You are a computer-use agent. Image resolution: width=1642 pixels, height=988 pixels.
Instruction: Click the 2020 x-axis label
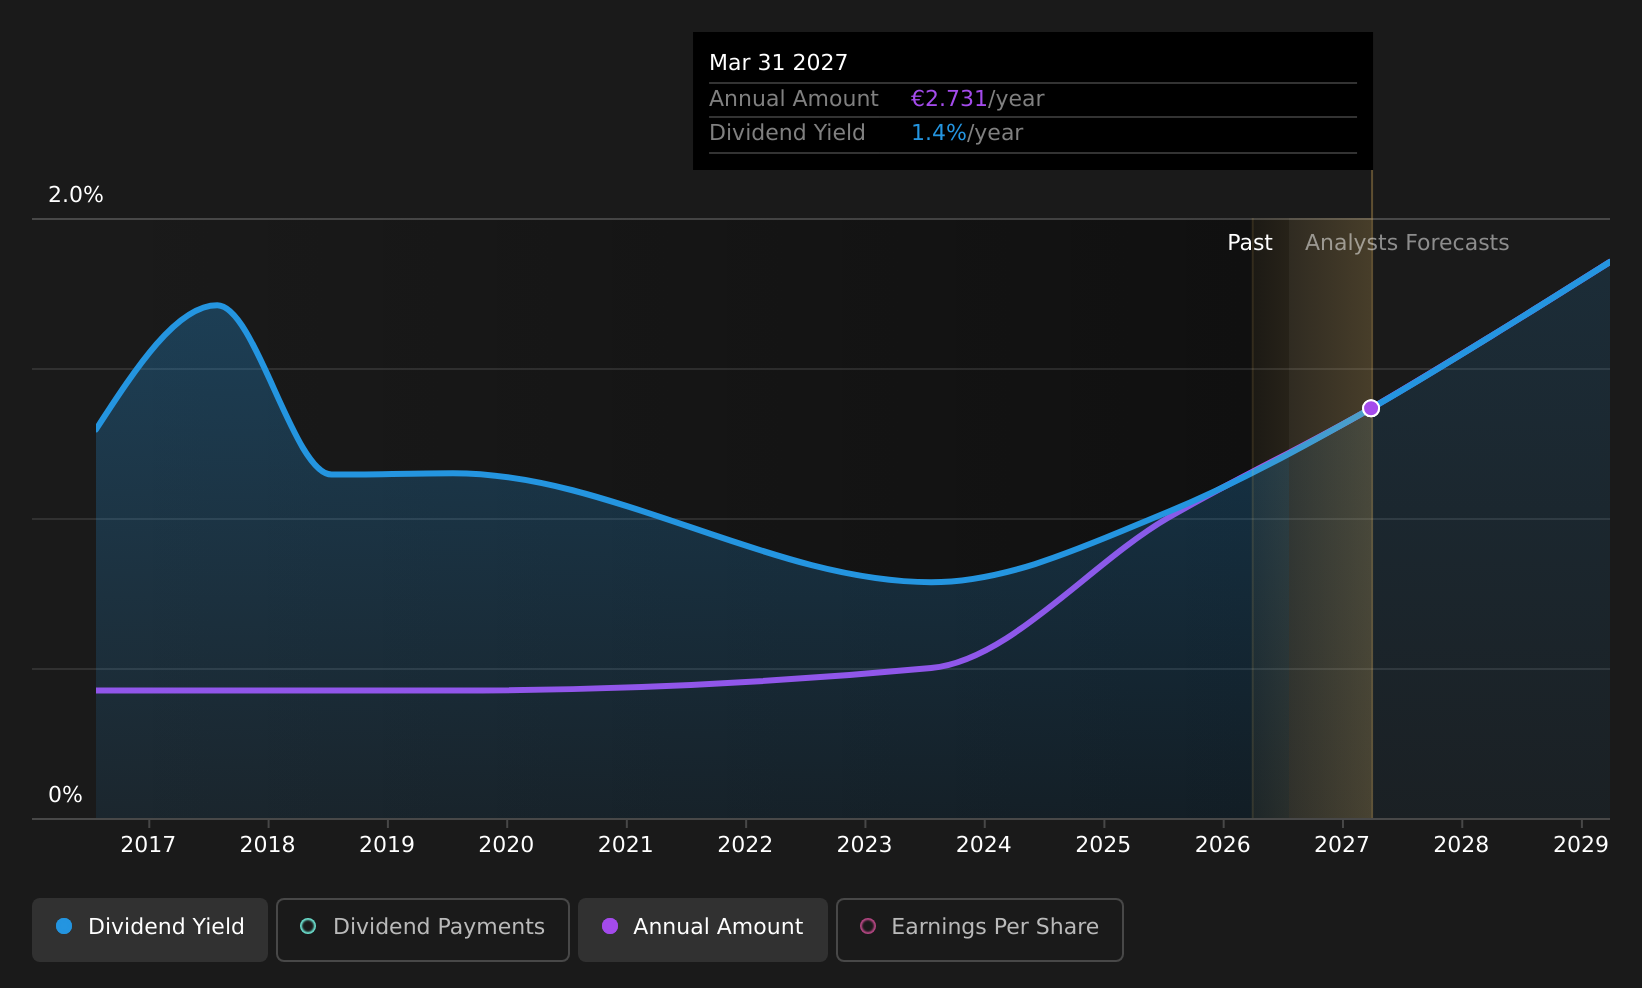(506, 845)
